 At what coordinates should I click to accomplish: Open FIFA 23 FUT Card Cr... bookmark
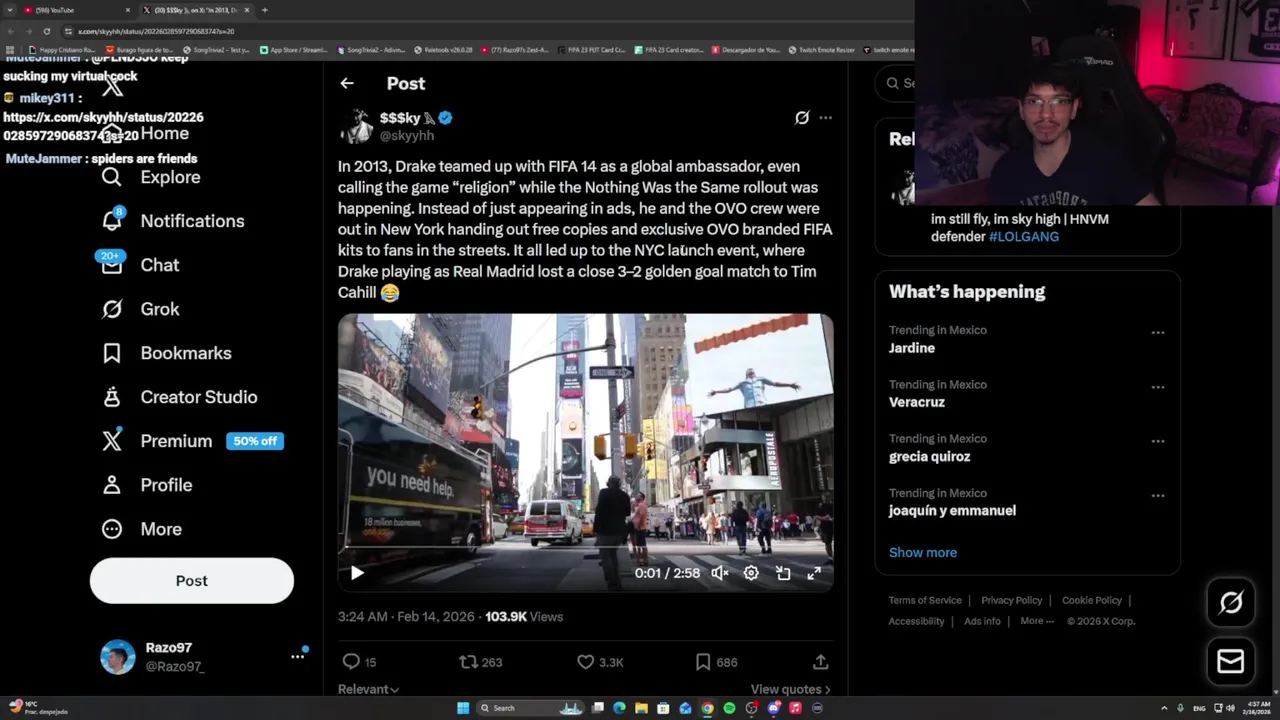pos(590,49)
